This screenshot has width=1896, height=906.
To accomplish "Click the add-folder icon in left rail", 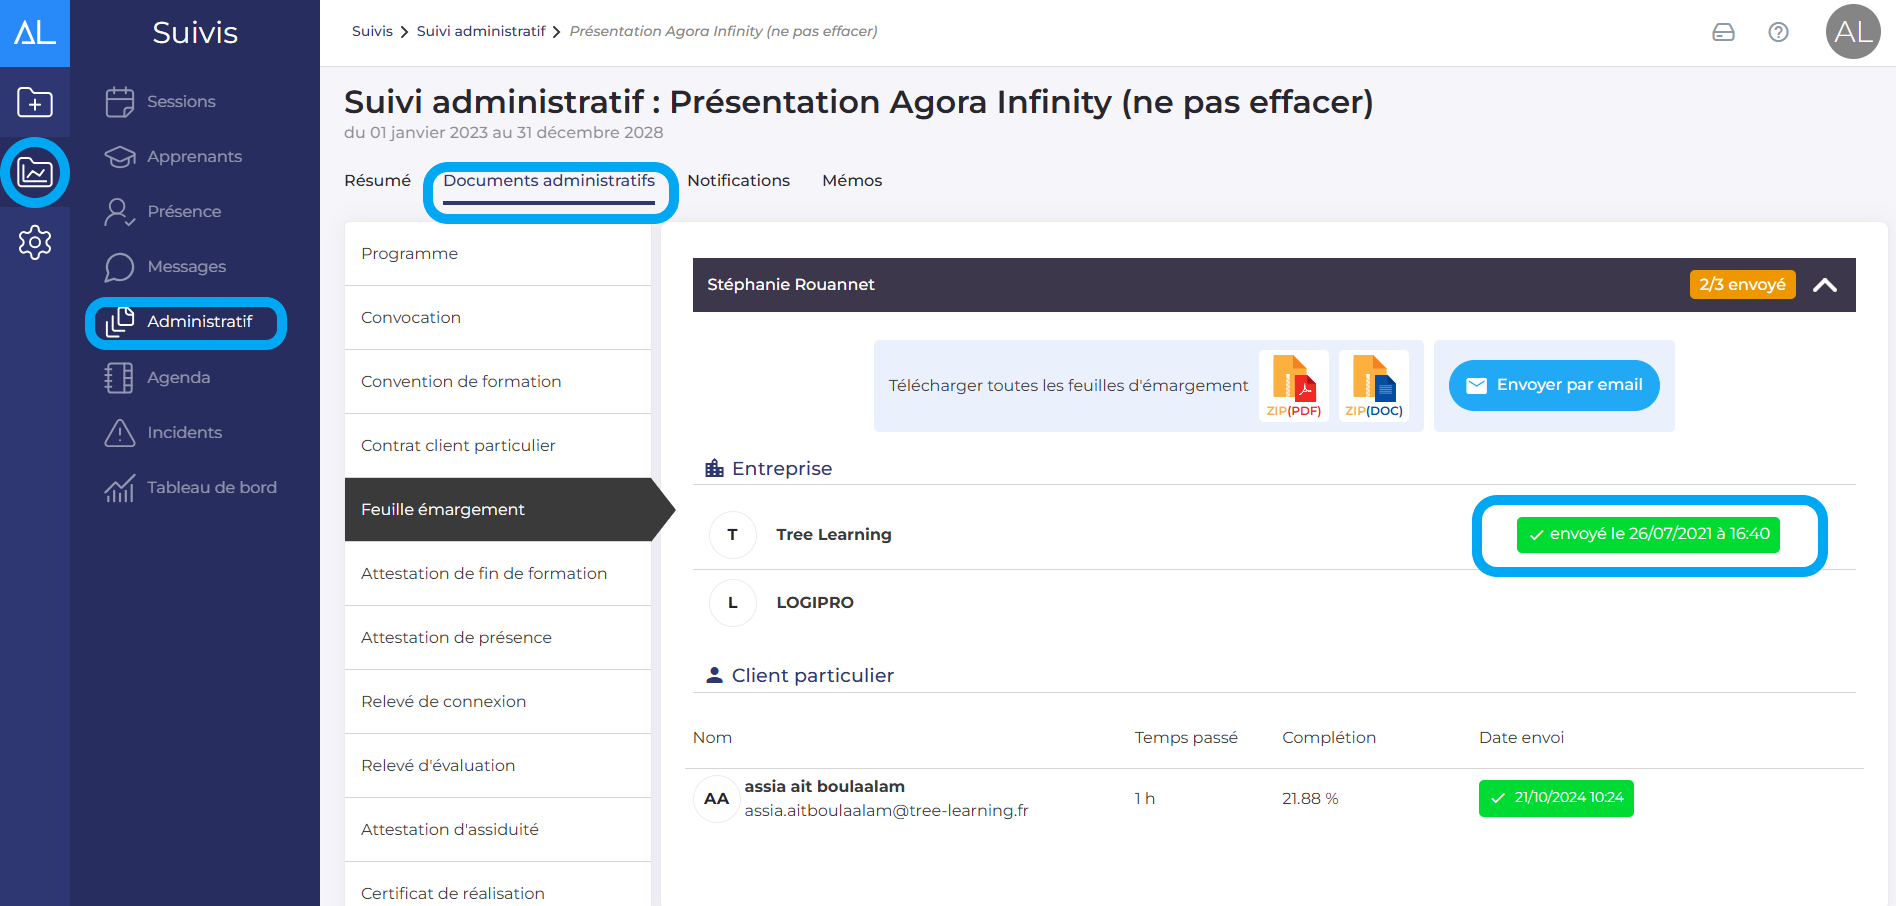I will [35, 102].
